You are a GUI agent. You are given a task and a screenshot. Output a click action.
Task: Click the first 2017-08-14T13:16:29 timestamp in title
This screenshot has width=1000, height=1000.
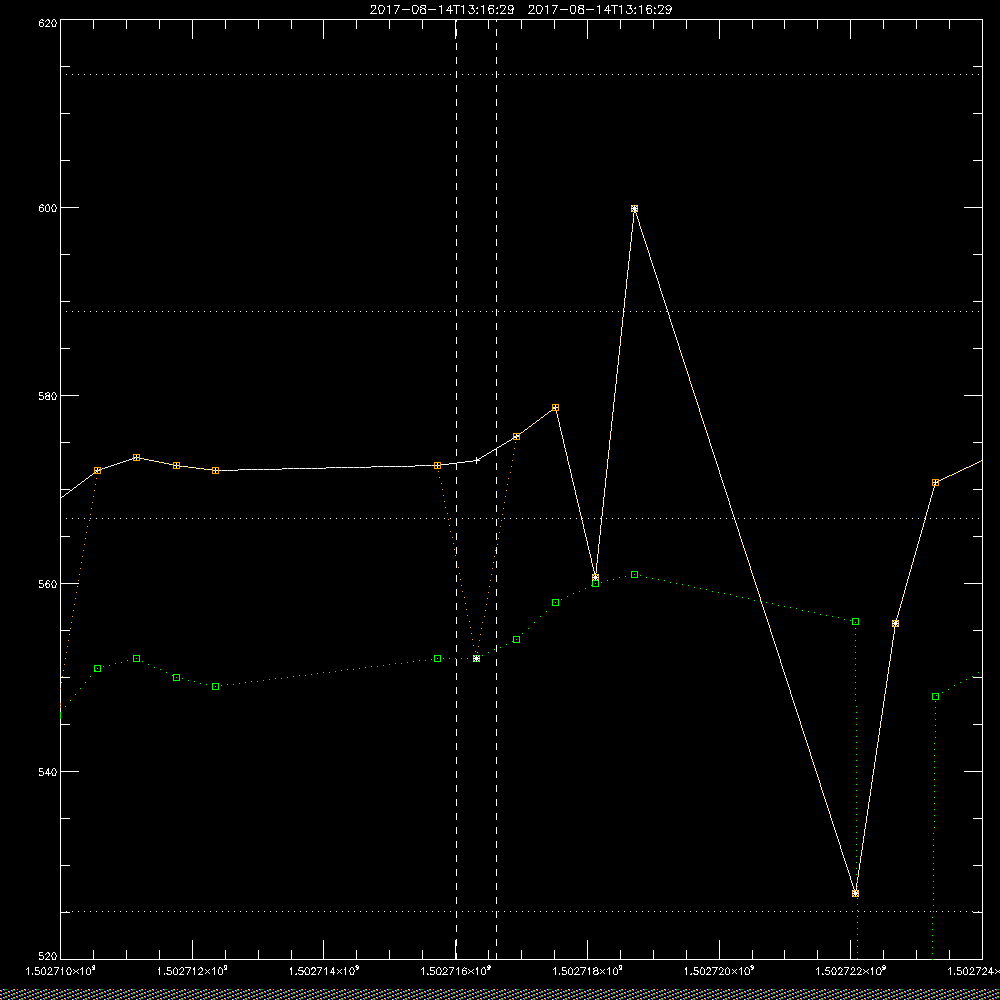[x=442, y=10]
